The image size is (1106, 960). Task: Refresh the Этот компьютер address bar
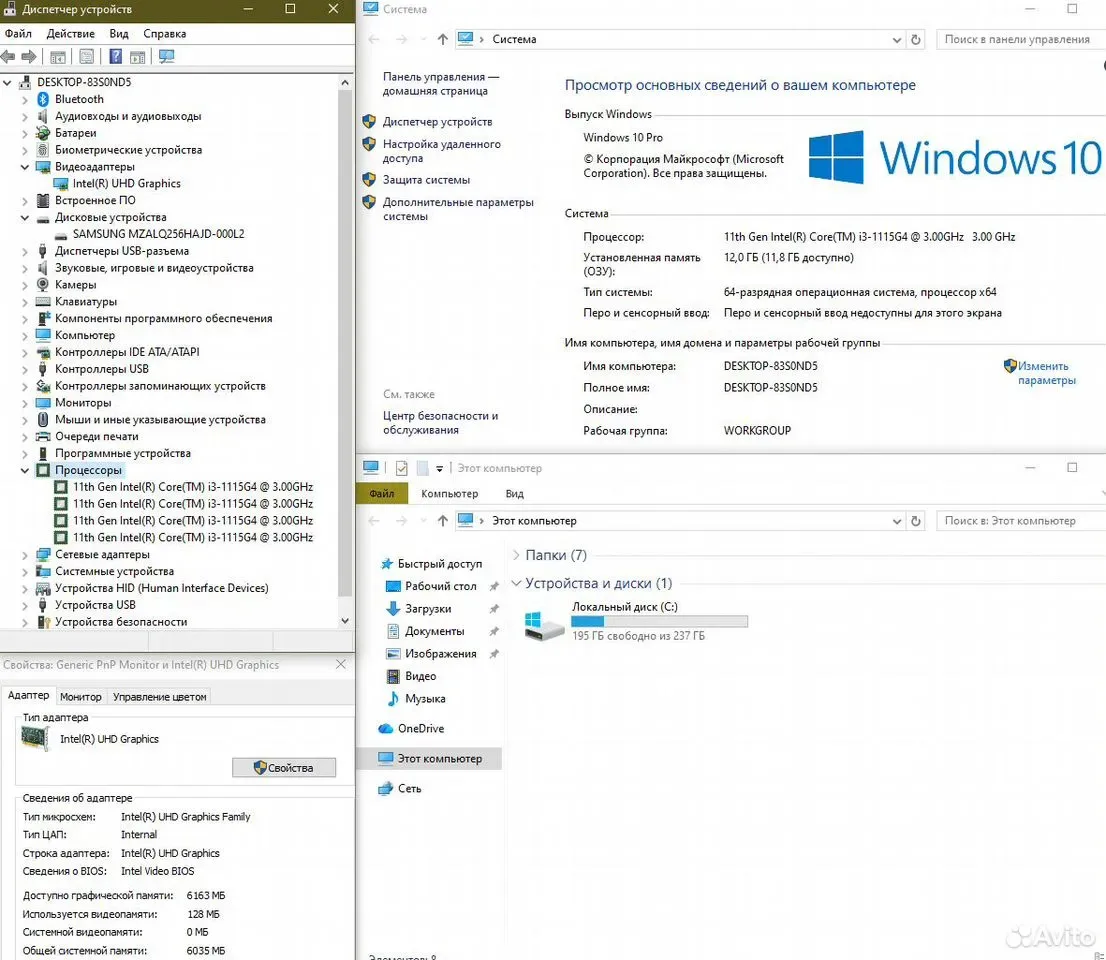click(x=916, y=521)
